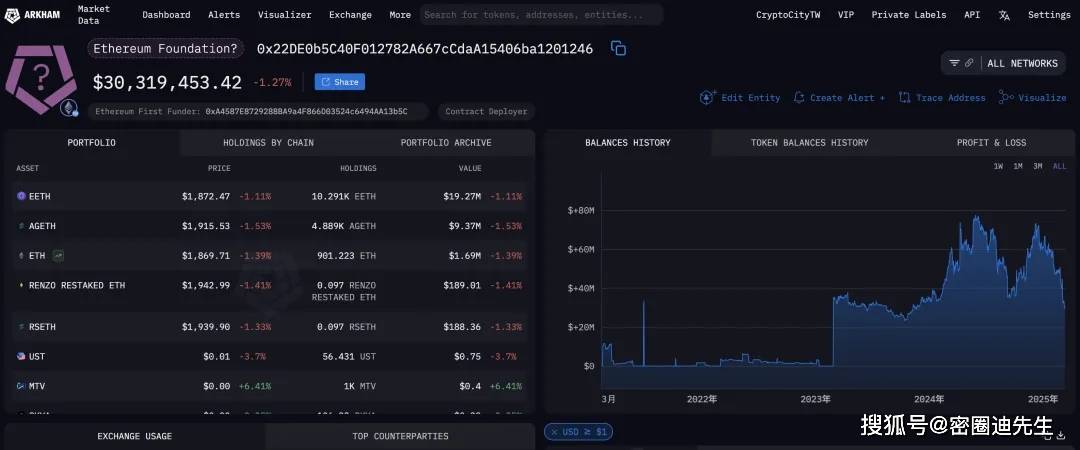Screen dimensions: 1080x450
Task: Click the RSETH token icon
Action: (21, 327)
